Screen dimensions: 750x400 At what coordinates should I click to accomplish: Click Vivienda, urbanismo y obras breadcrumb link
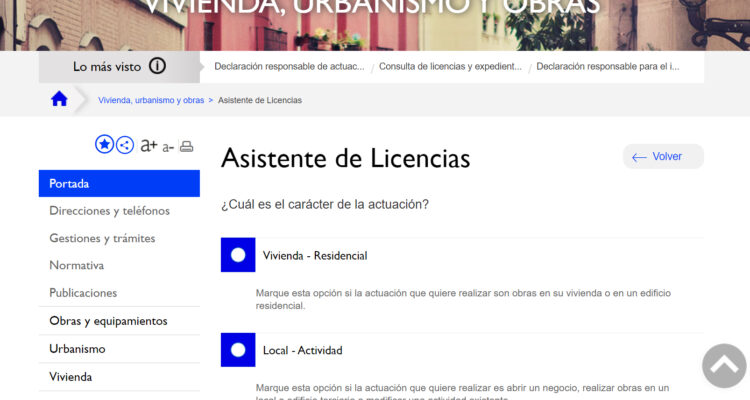151,100
